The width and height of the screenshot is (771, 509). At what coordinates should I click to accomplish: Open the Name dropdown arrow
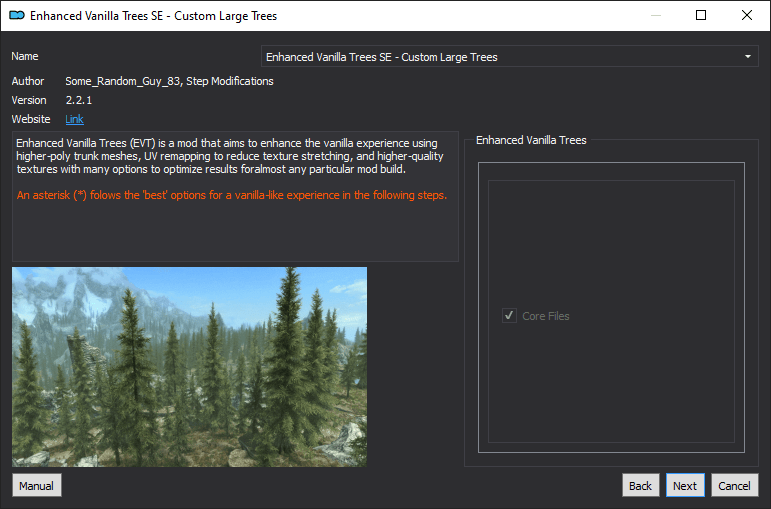click(747, 57)
